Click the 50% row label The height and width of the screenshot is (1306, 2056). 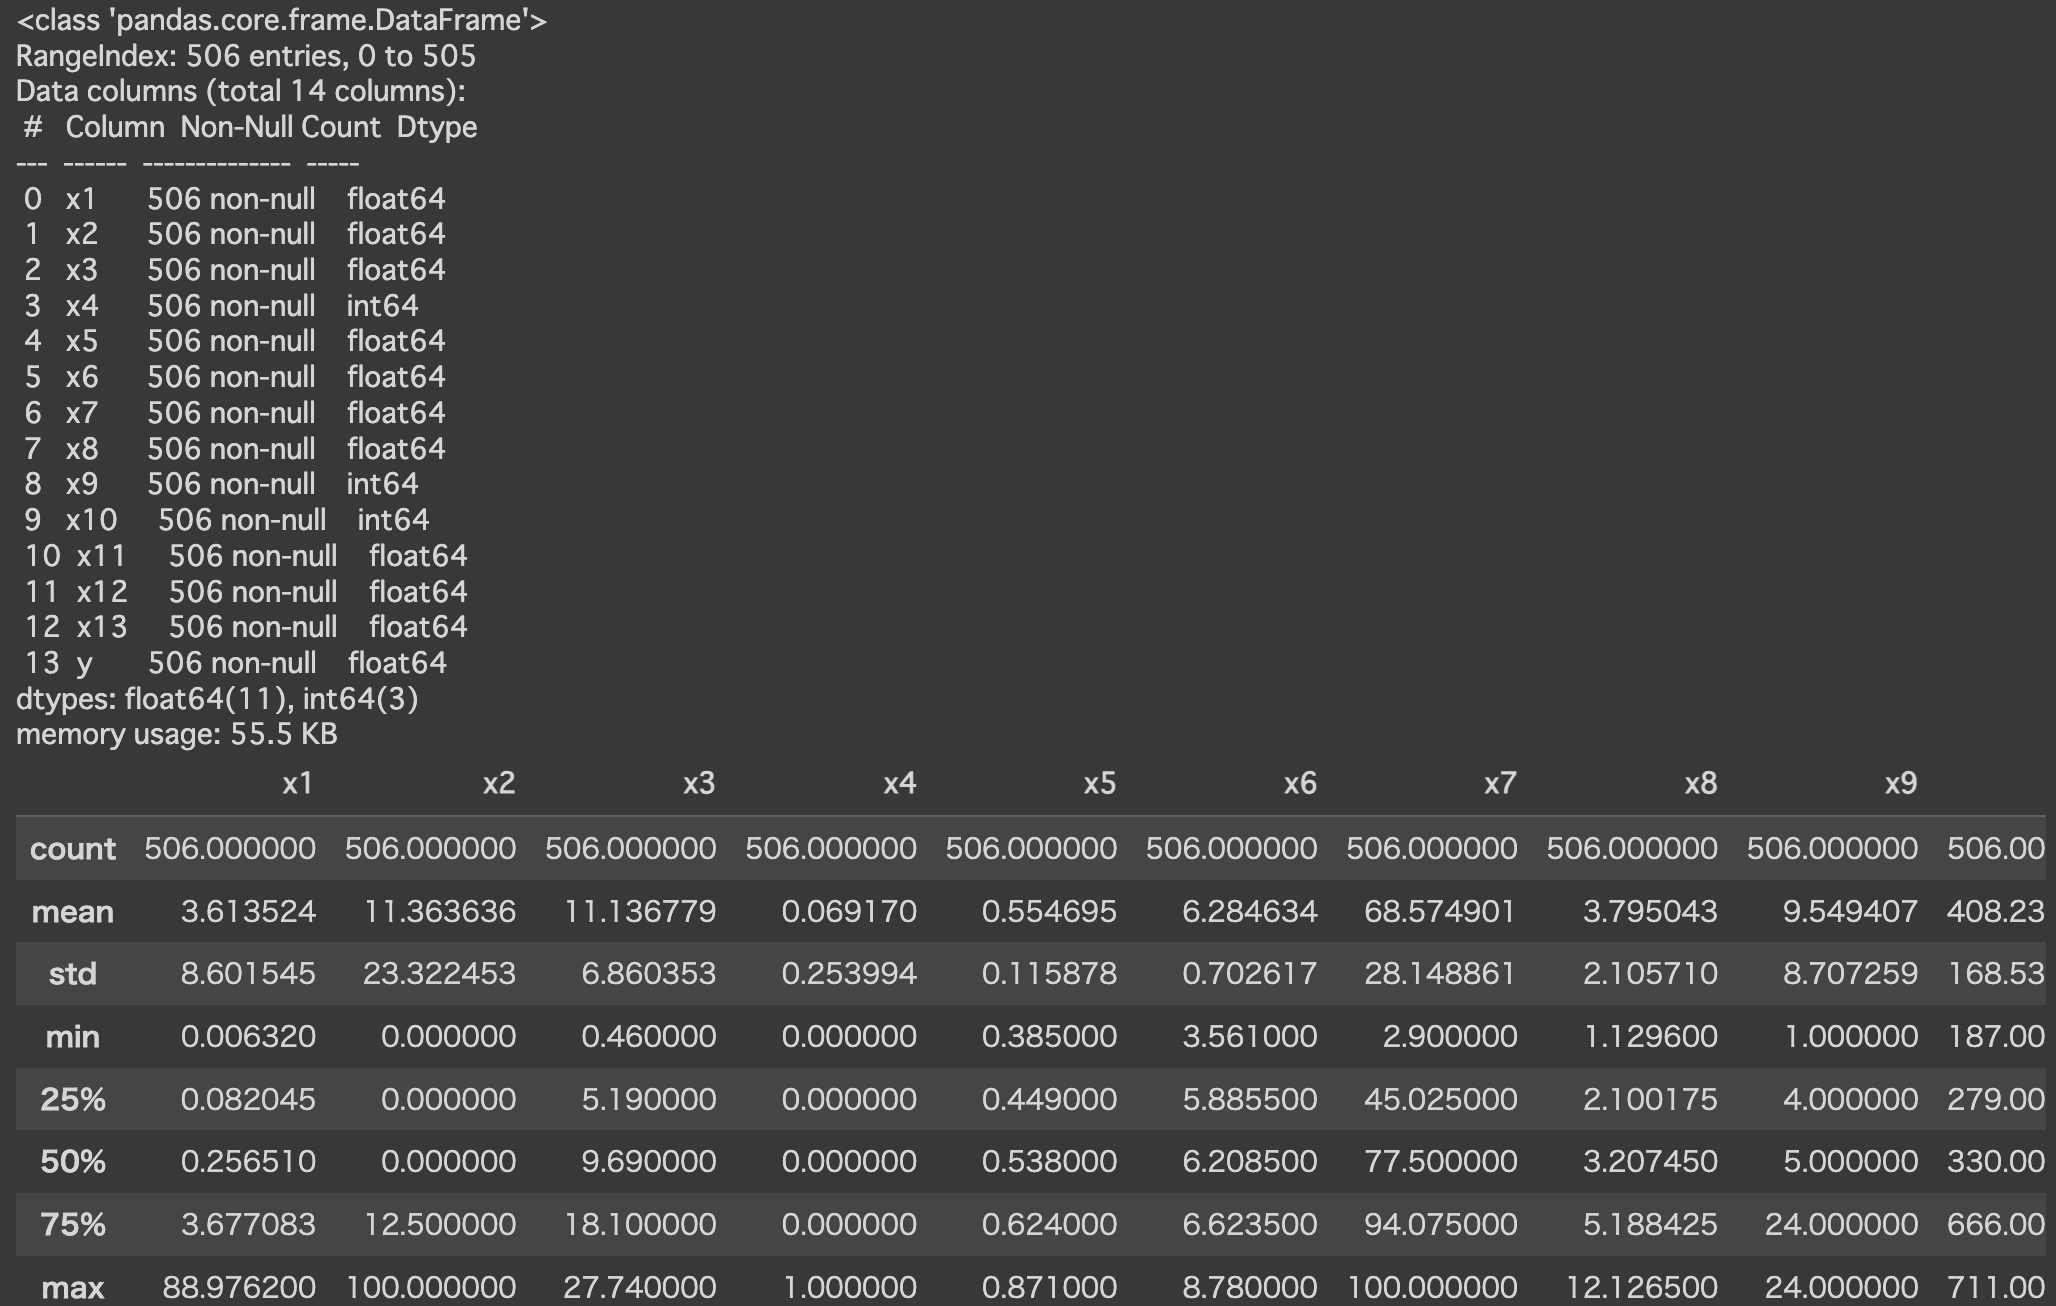[x=73, y=1162]
